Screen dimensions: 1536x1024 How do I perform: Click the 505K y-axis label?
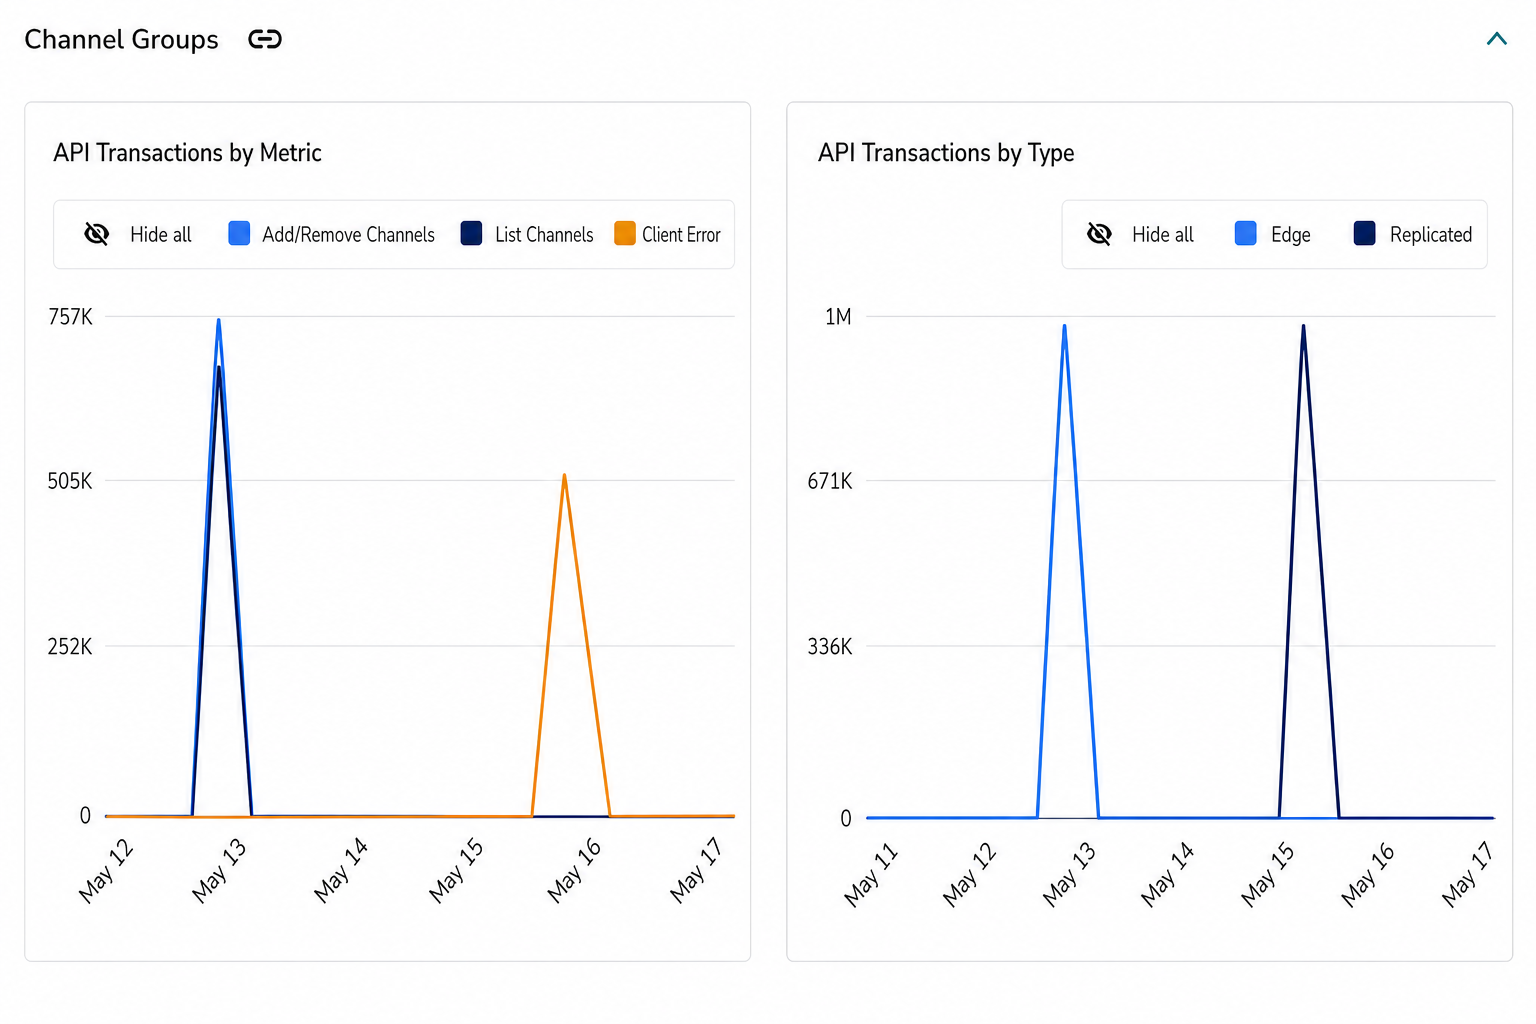point(70,481)
